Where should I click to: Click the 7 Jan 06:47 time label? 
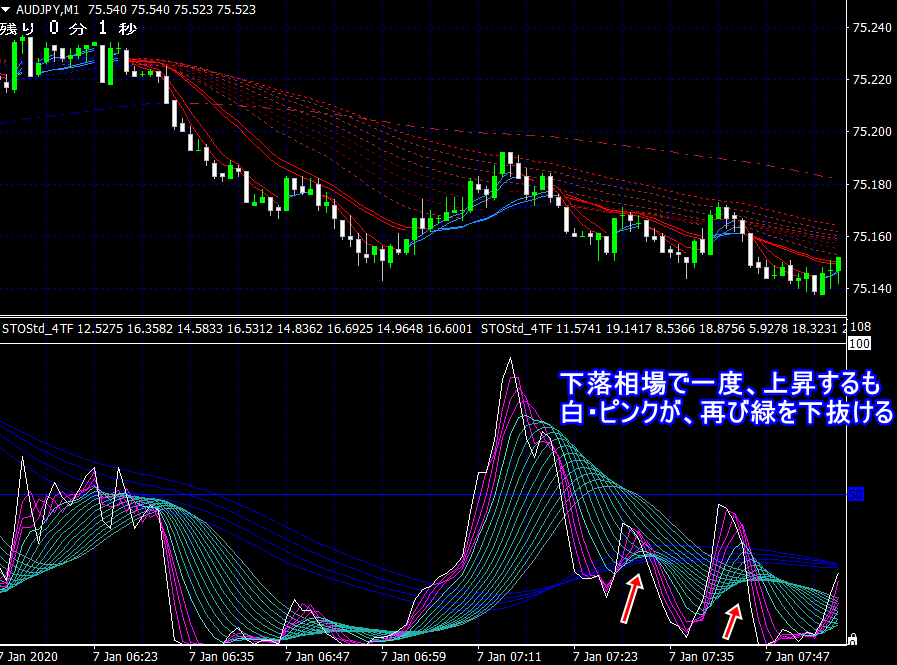tap(317, 656)
